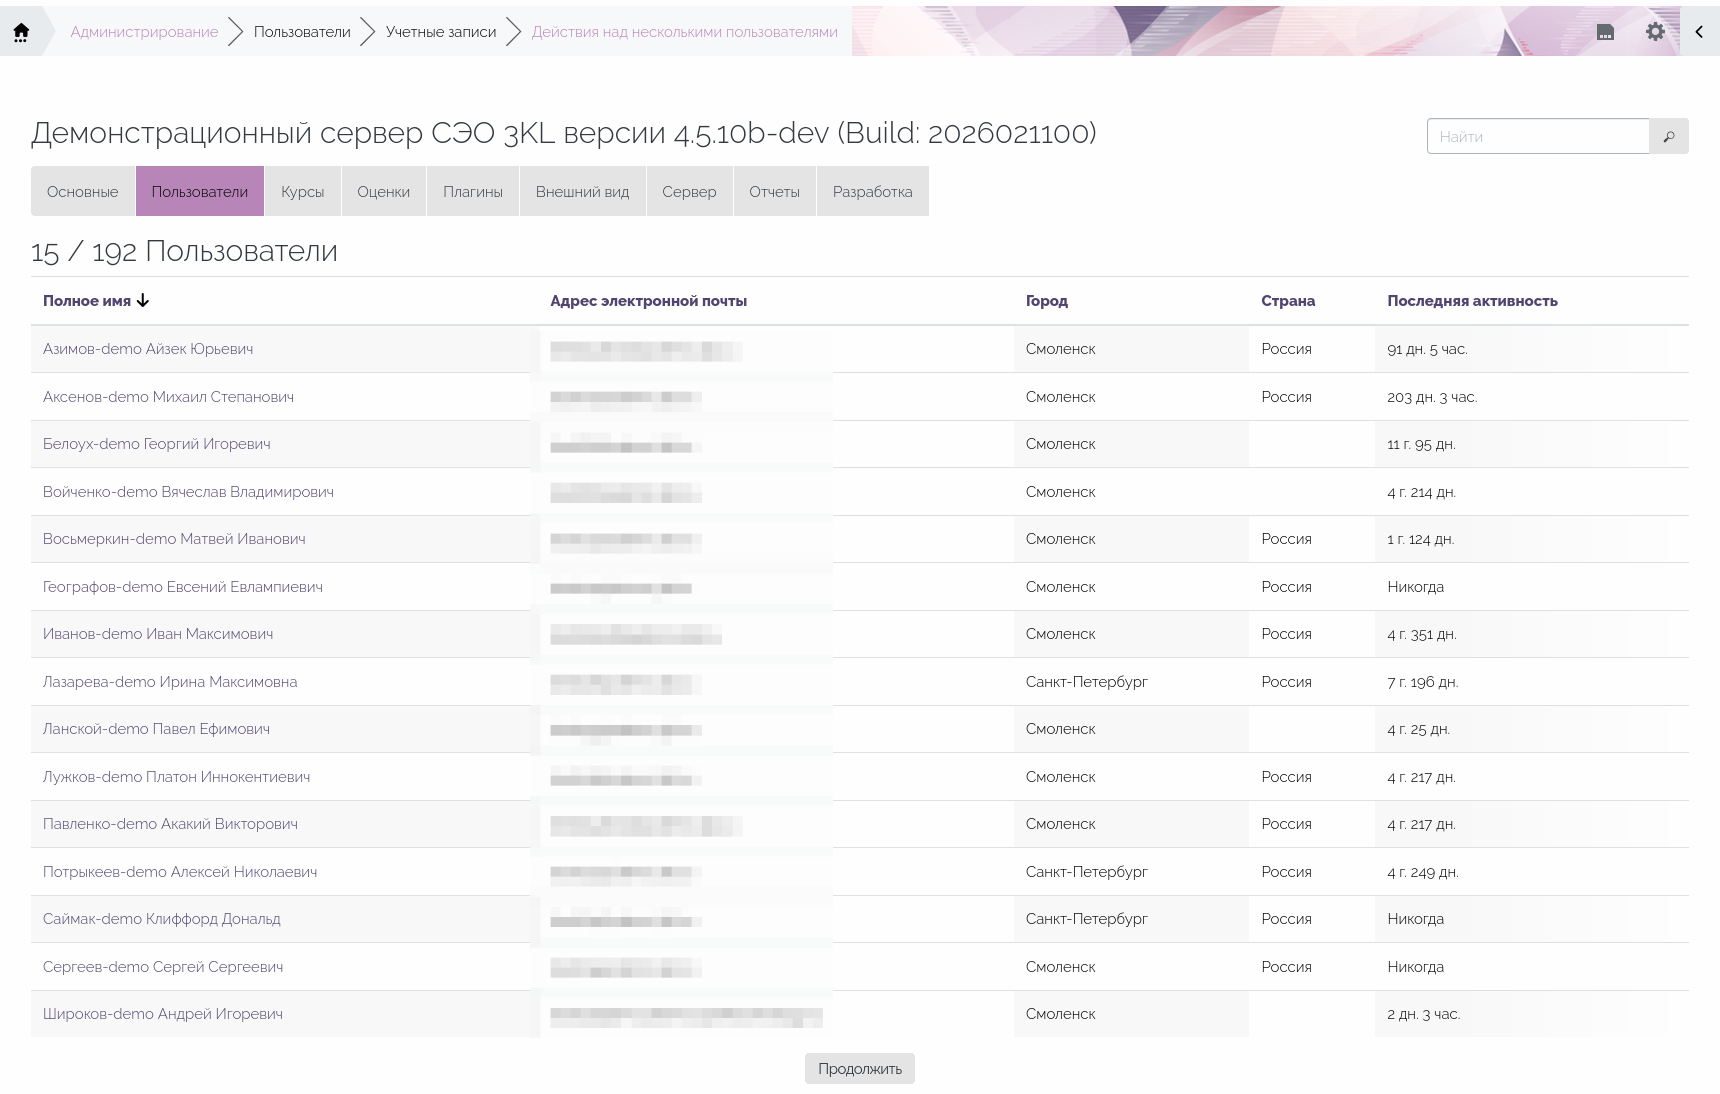Open the settings gear menu
This screenshot has width=1720, height=1094.
click(1655, 32)
